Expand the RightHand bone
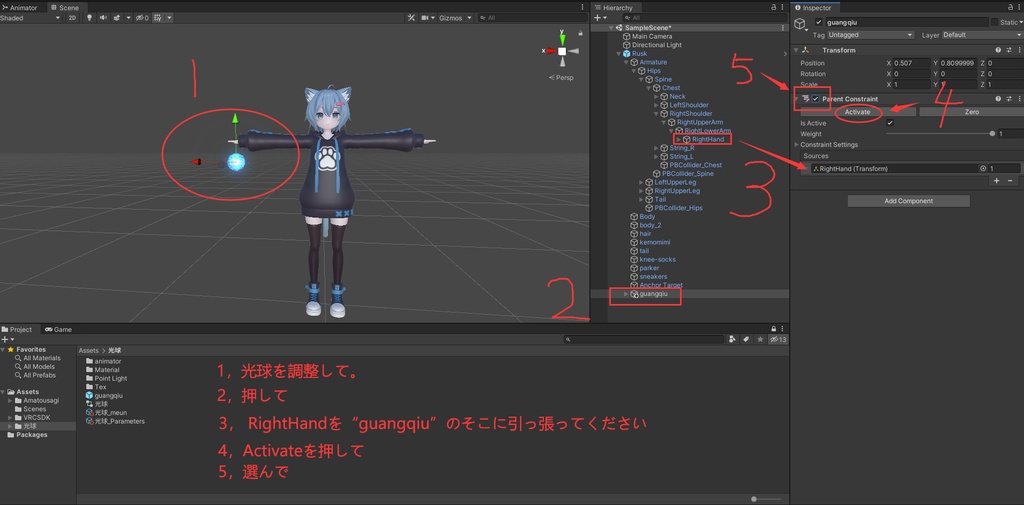The width and height of the screenshot is (1024, 505). tap(679, 139)
